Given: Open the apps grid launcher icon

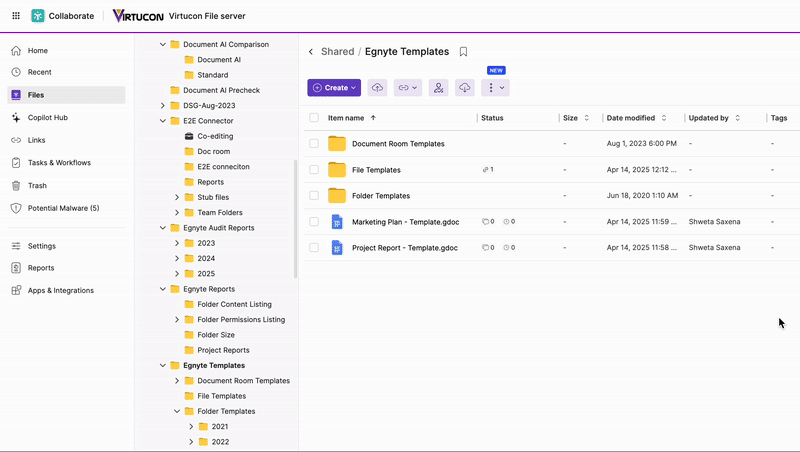Looking at the screenshot, I should coord(16,16).
